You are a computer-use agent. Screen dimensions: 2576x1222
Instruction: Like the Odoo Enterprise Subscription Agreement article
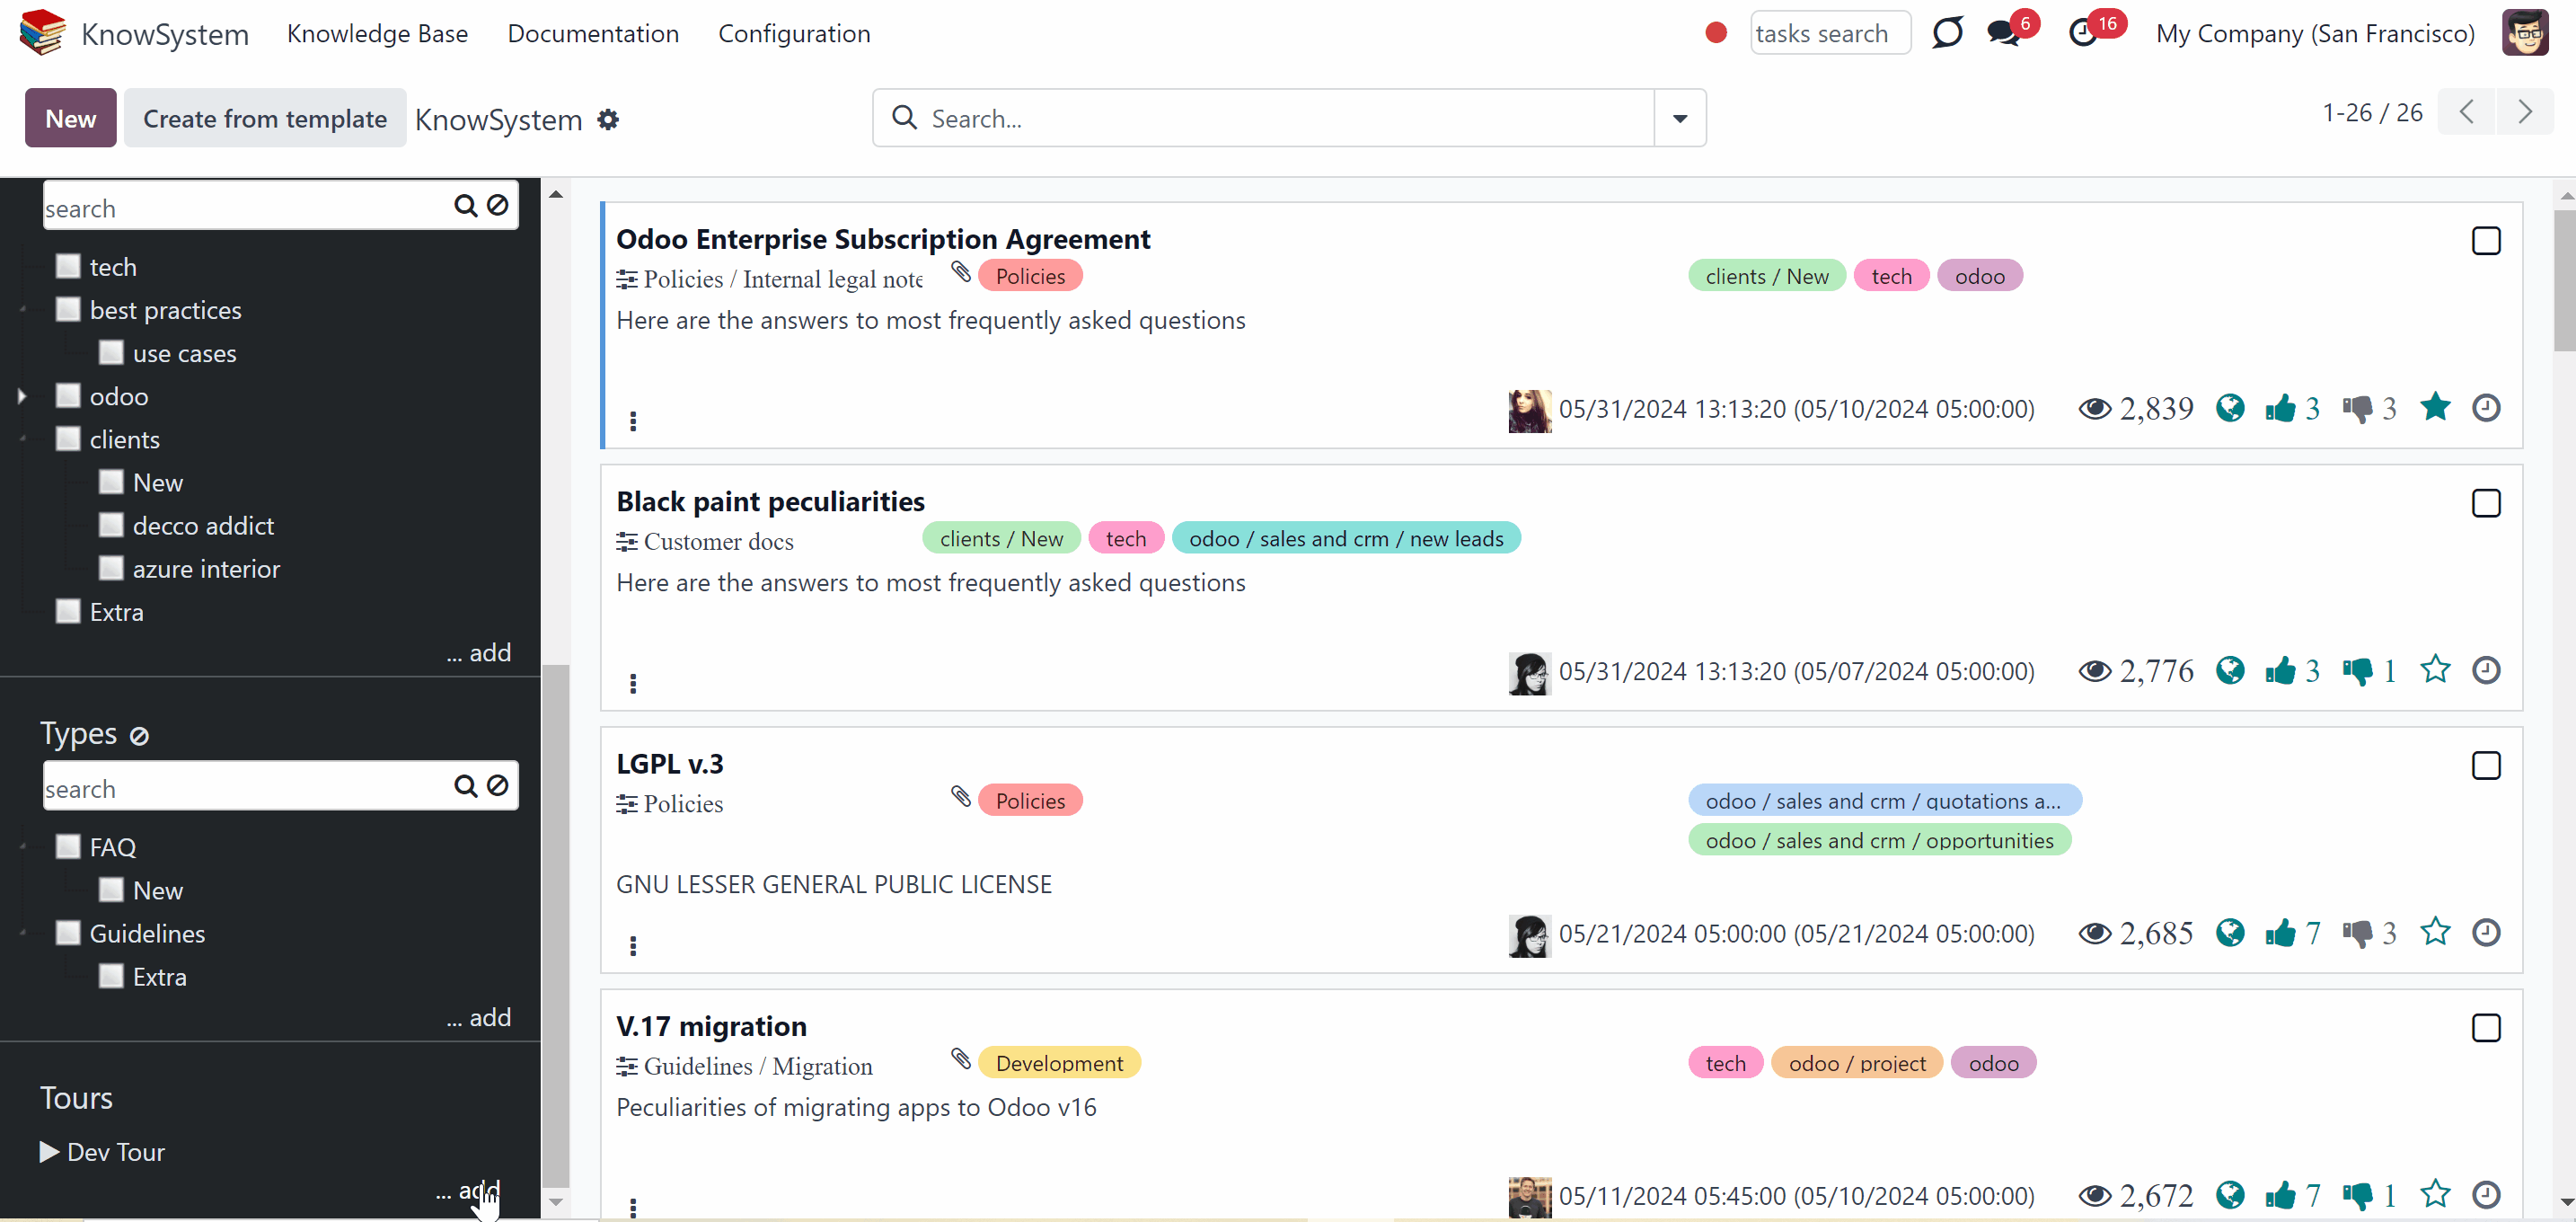tap(2280, 408)
